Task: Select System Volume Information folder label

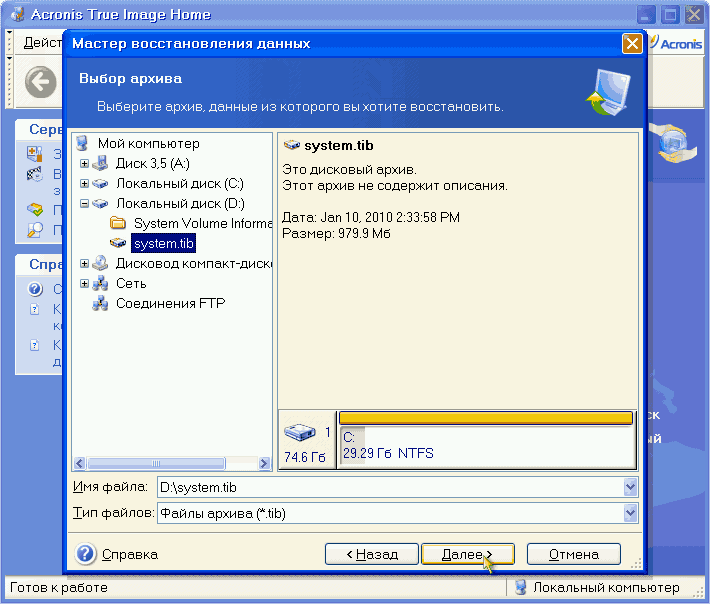Action: (x=203, y=223)
